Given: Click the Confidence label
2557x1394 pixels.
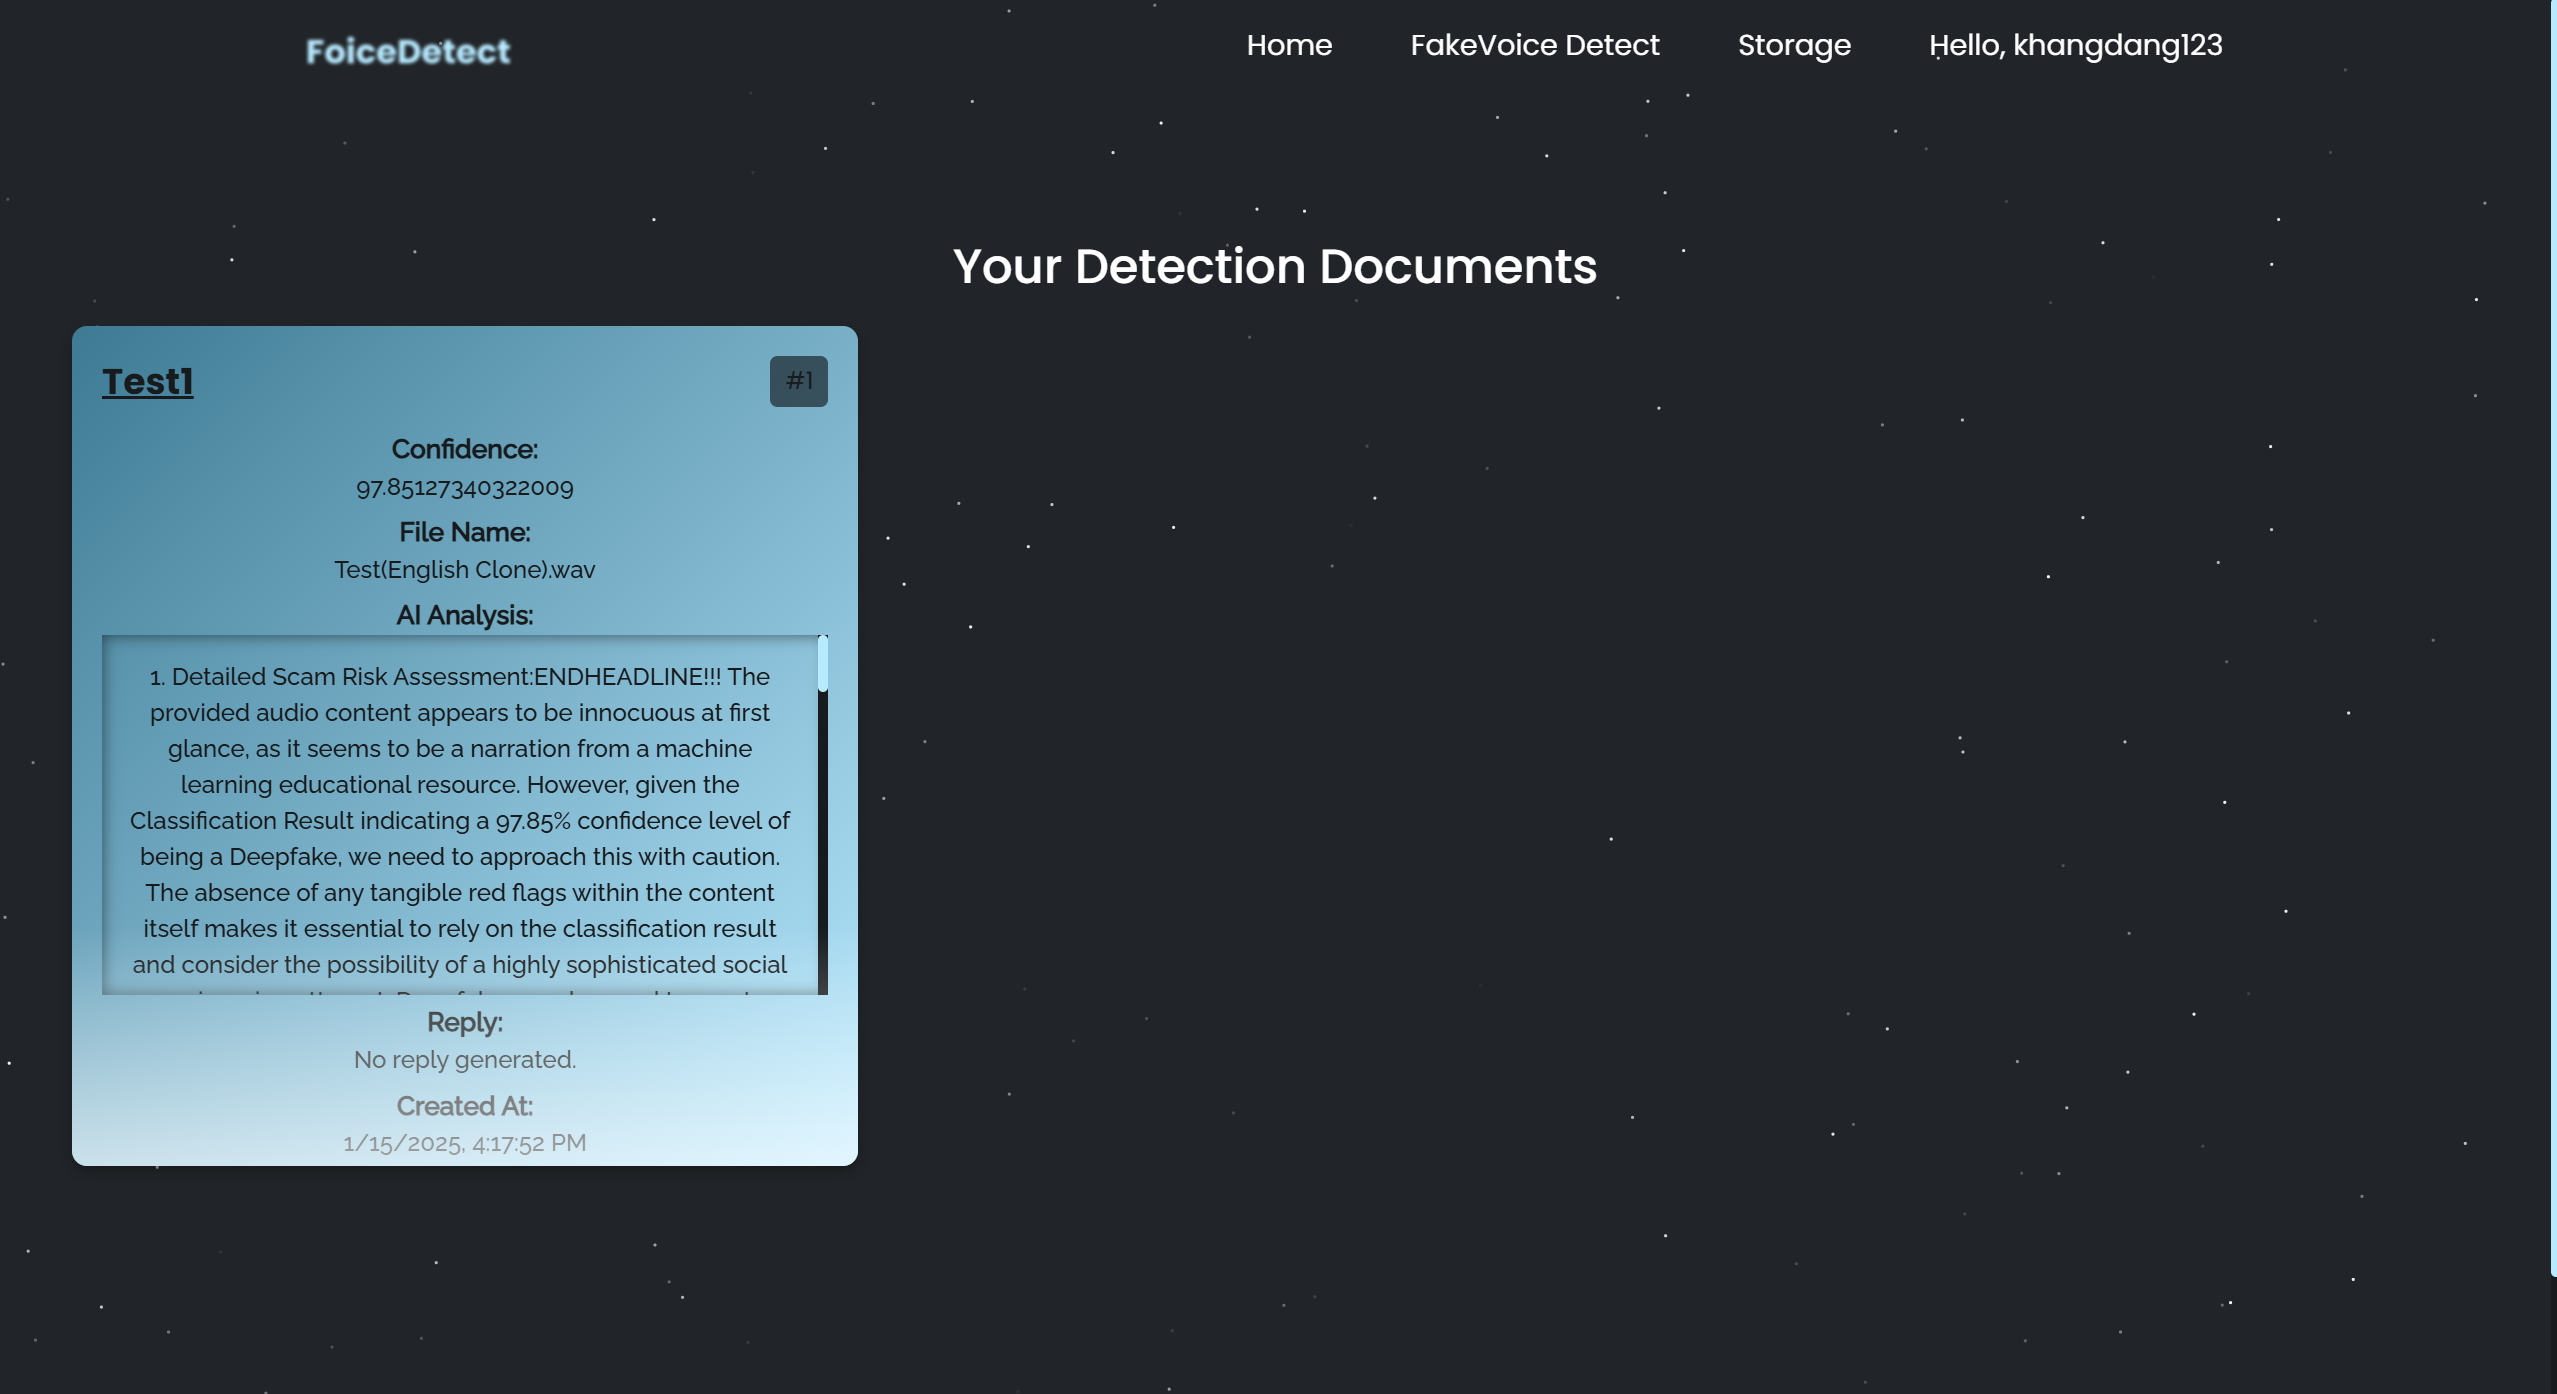Looking at the screenshot, I should (464, 450).
